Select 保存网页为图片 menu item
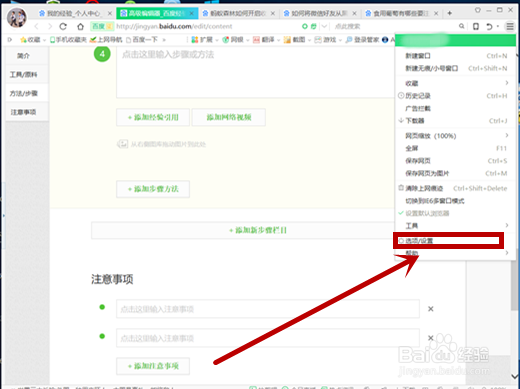520x389 pixels. pos(455,173)
